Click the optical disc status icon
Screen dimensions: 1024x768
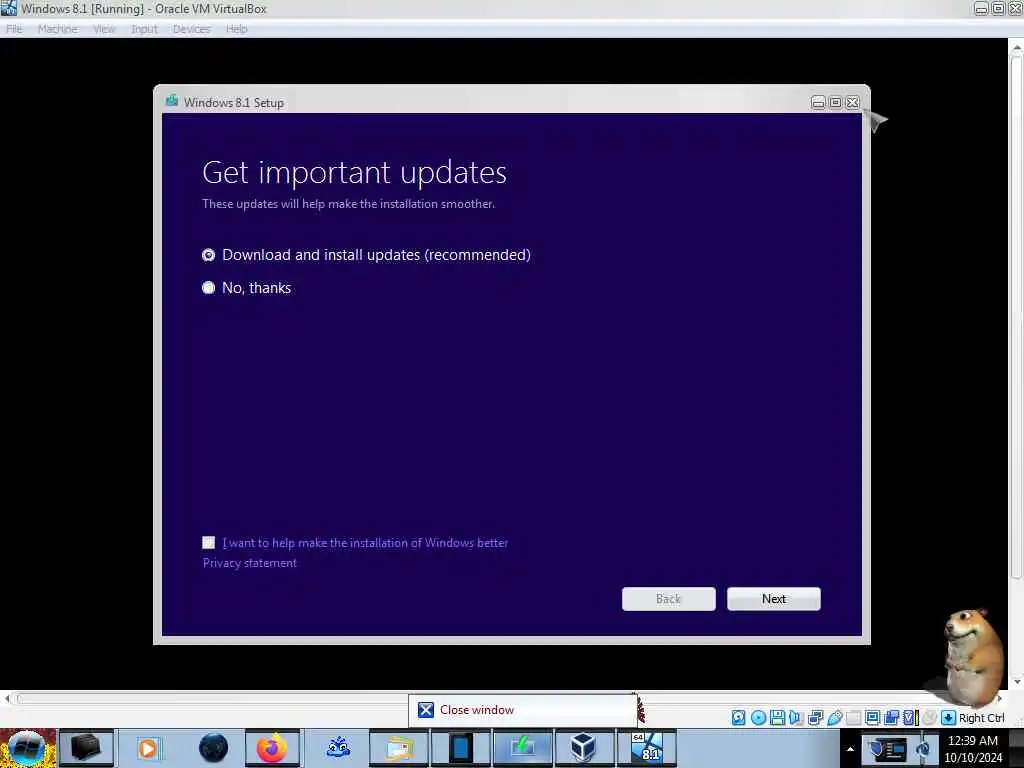coord(758,718)
